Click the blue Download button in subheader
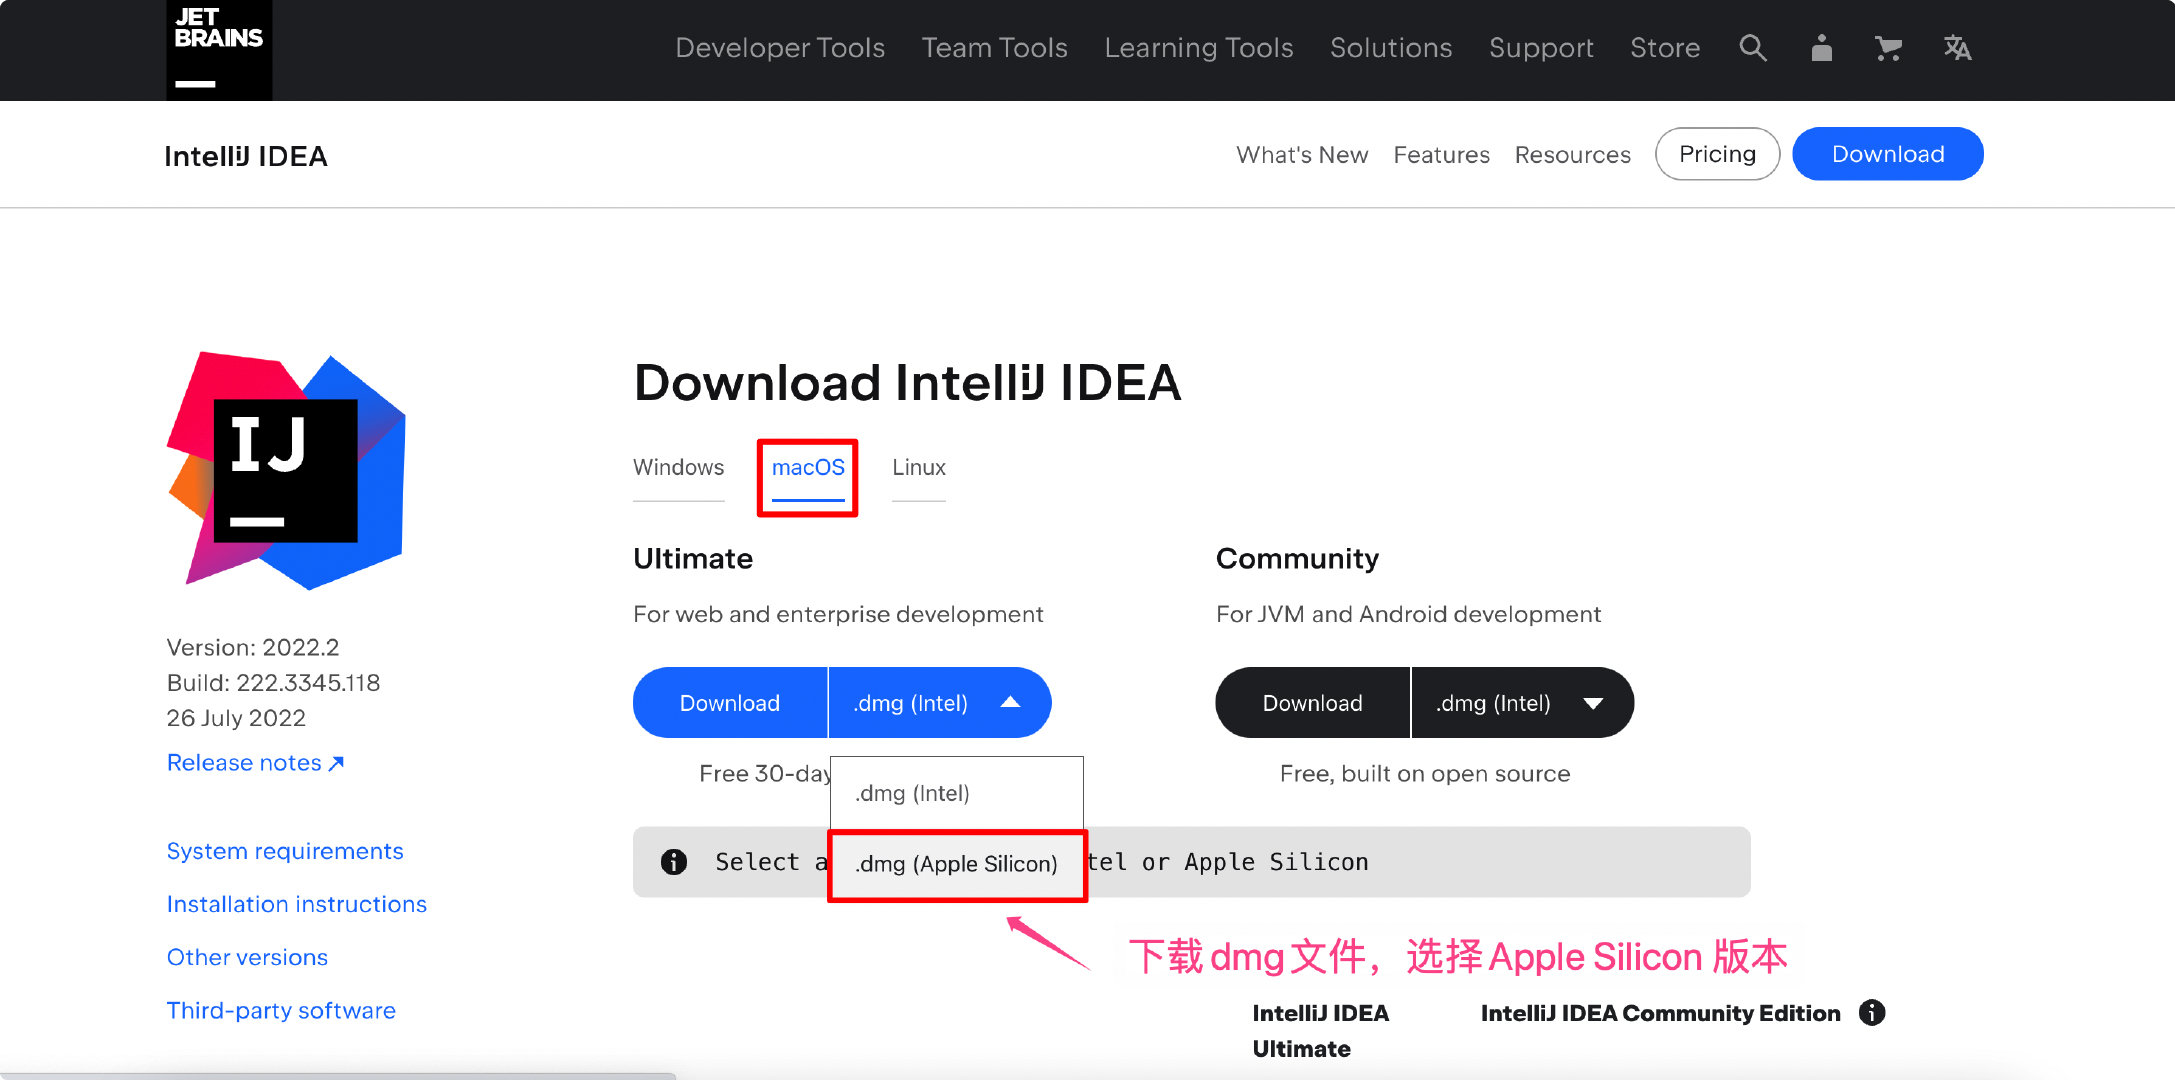The height and width of the screenshot is (1080, 2175). tap(1888, 154)
